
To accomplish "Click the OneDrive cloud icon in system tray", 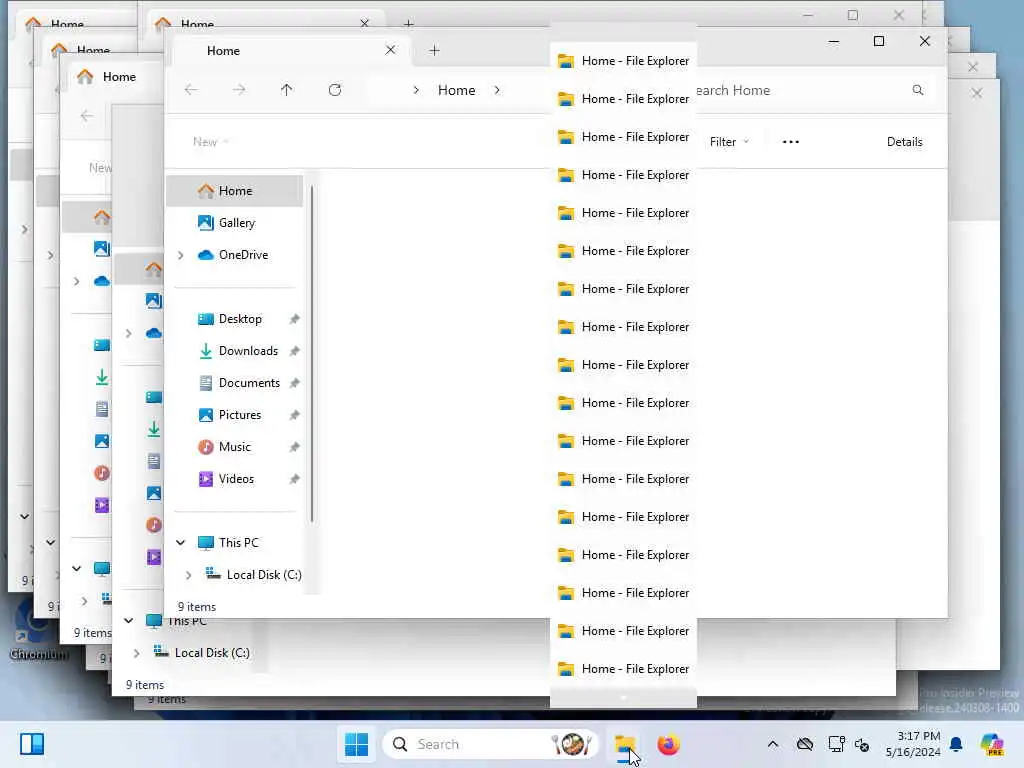I will click(x=805, y=744).
